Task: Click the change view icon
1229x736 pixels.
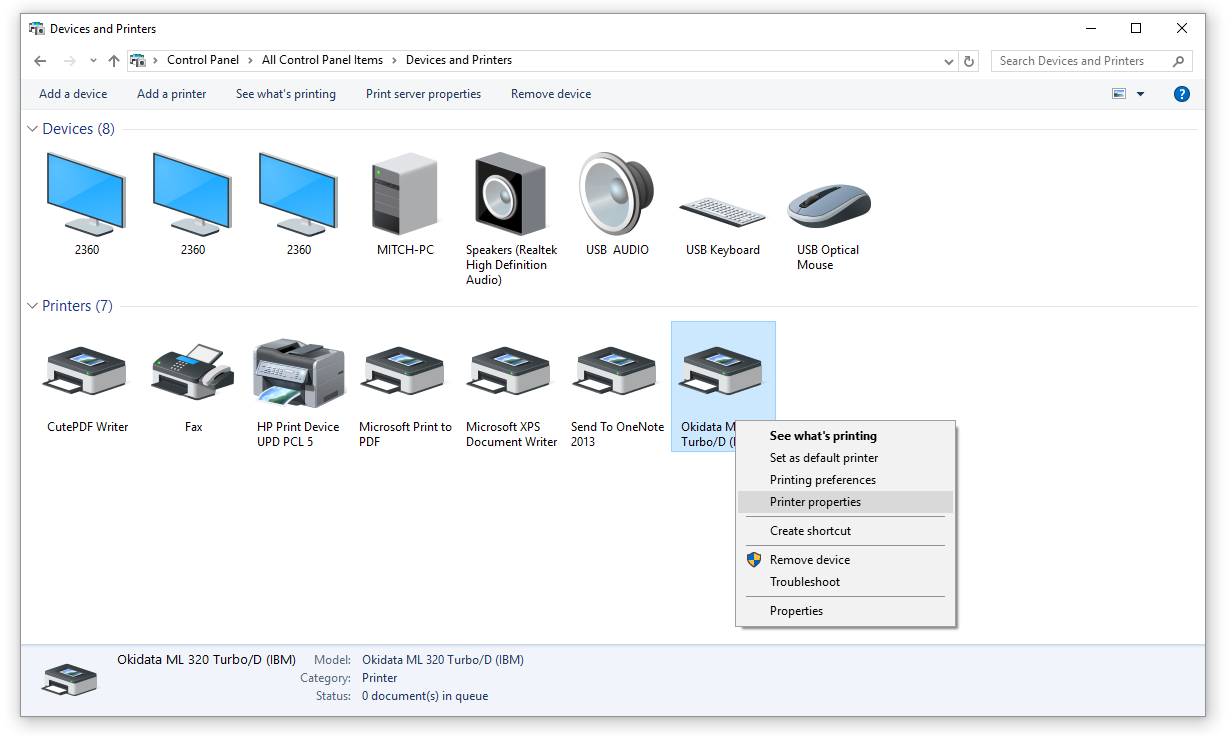Action: pos(1119,94)
